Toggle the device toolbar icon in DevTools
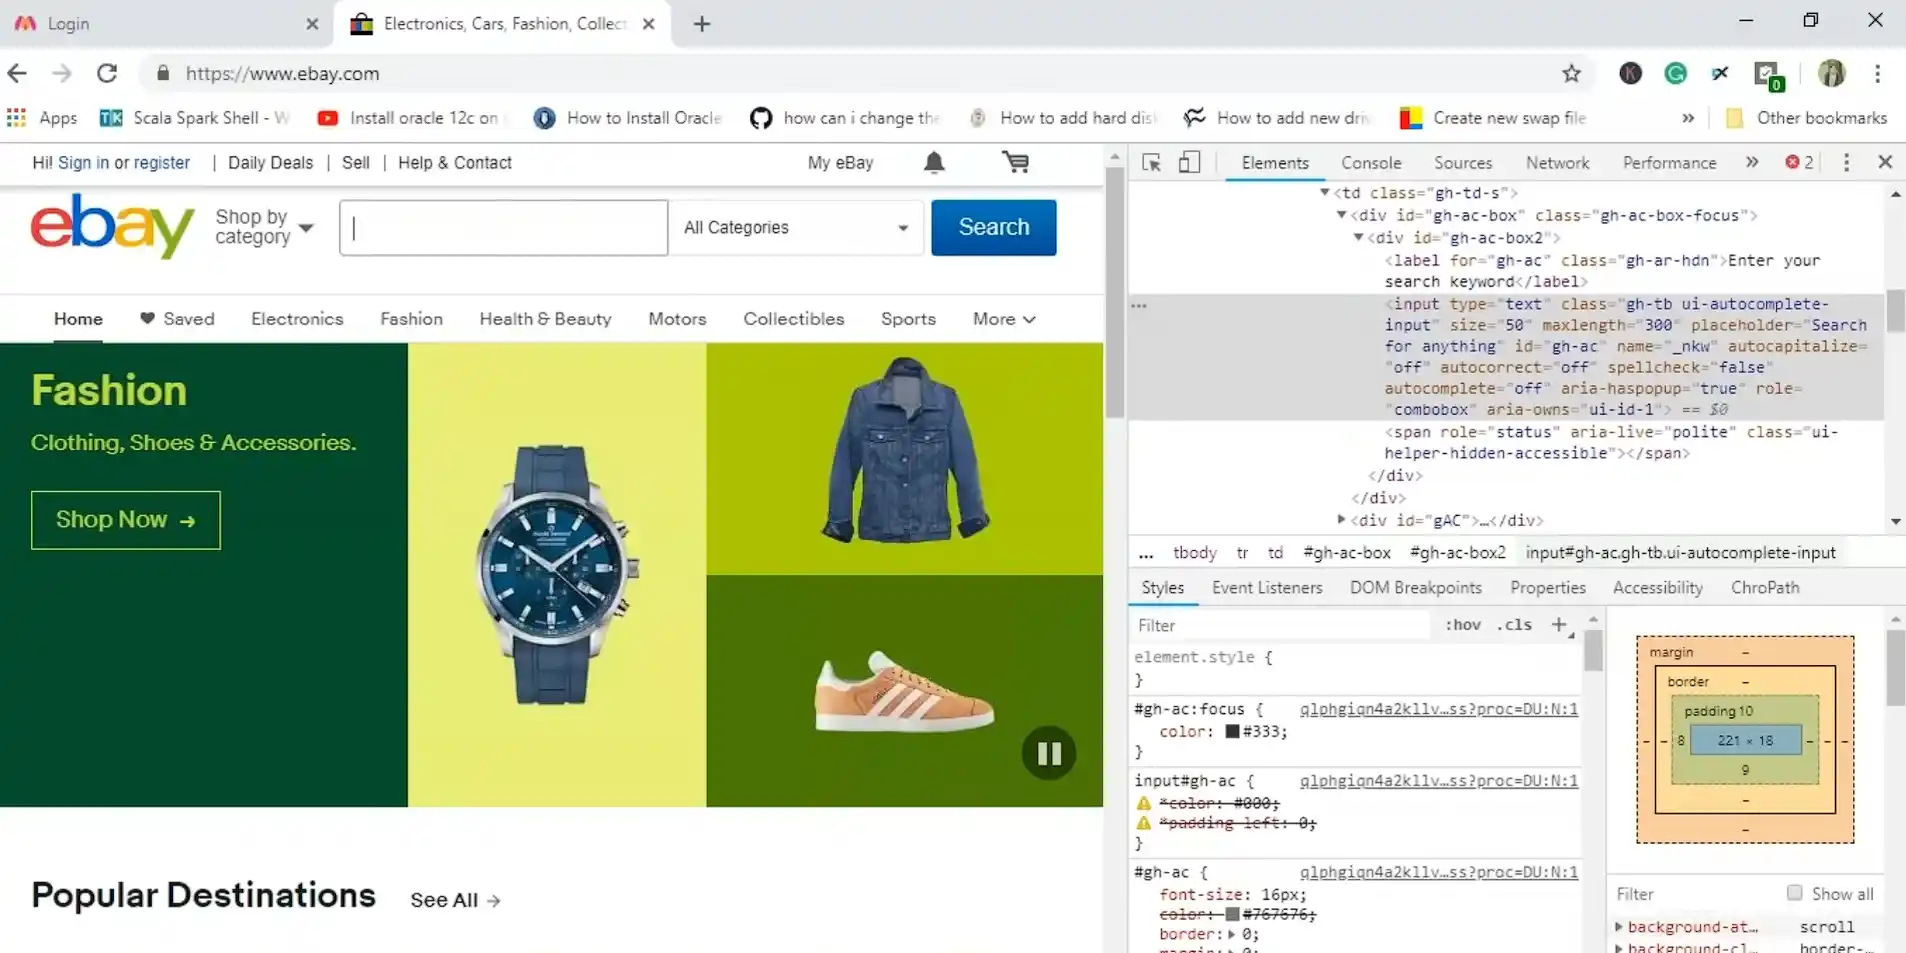The image size is (1906, 953). tap(1189, 163)
